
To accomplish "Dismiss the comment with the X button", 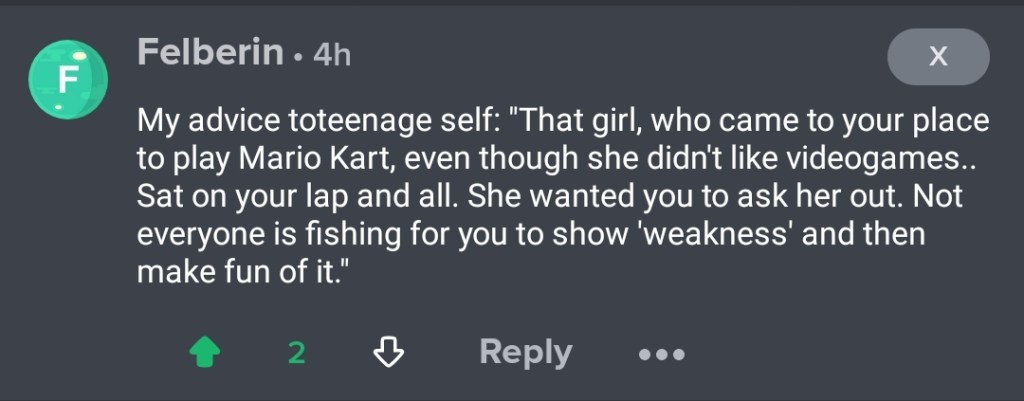I will pos(937,57).
